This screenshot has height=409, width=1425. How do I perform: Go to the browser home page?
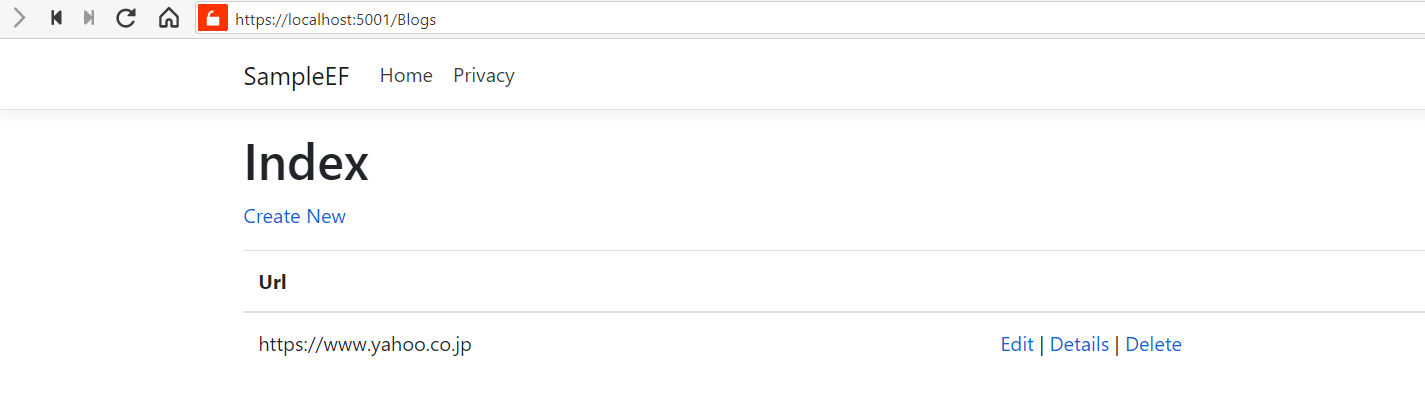pos(169,18)
